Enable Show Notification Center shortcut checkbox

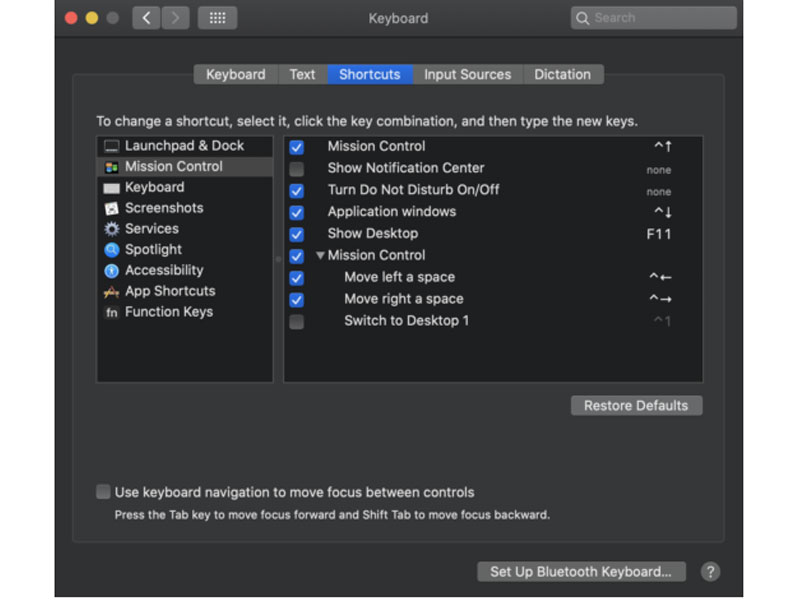tap(297, 169)
